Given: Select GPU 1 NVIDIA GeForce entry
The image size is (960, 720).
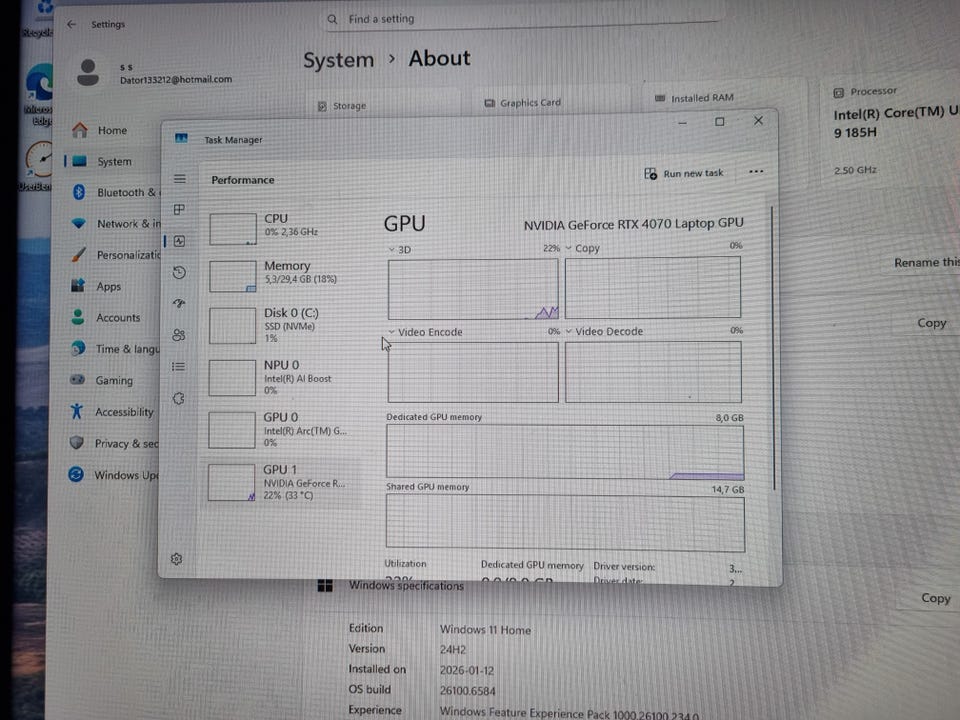Looking at the screenshot, I should pyautogui.click(x=282, y=482).
